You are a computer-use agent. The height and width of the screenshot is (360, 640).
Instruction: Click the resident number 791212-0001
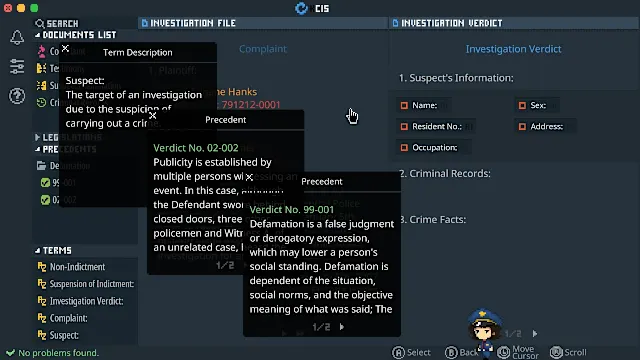[x=251, y=105]
